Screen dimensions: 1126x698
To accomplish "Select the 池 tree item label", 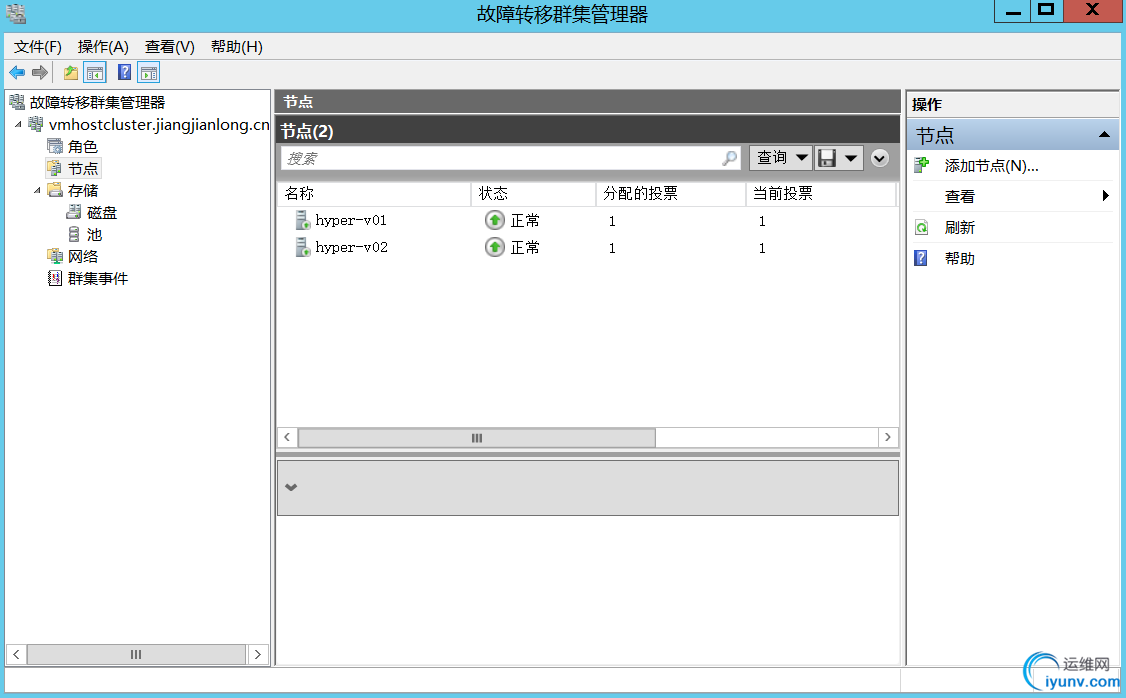I will (94, 235).
